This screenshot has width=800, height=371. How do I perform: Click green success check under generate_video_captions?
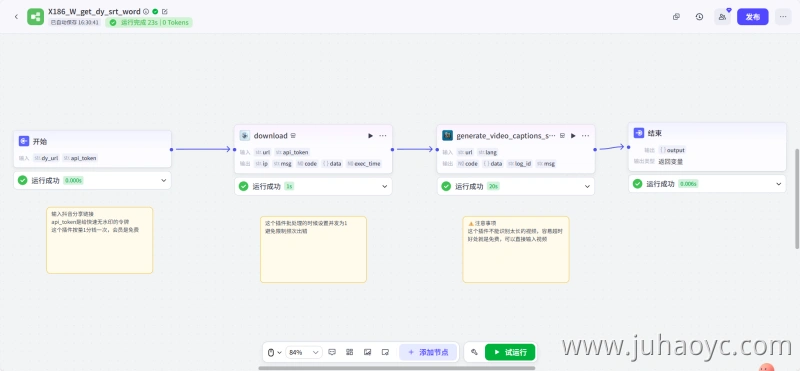click(446, 186)
